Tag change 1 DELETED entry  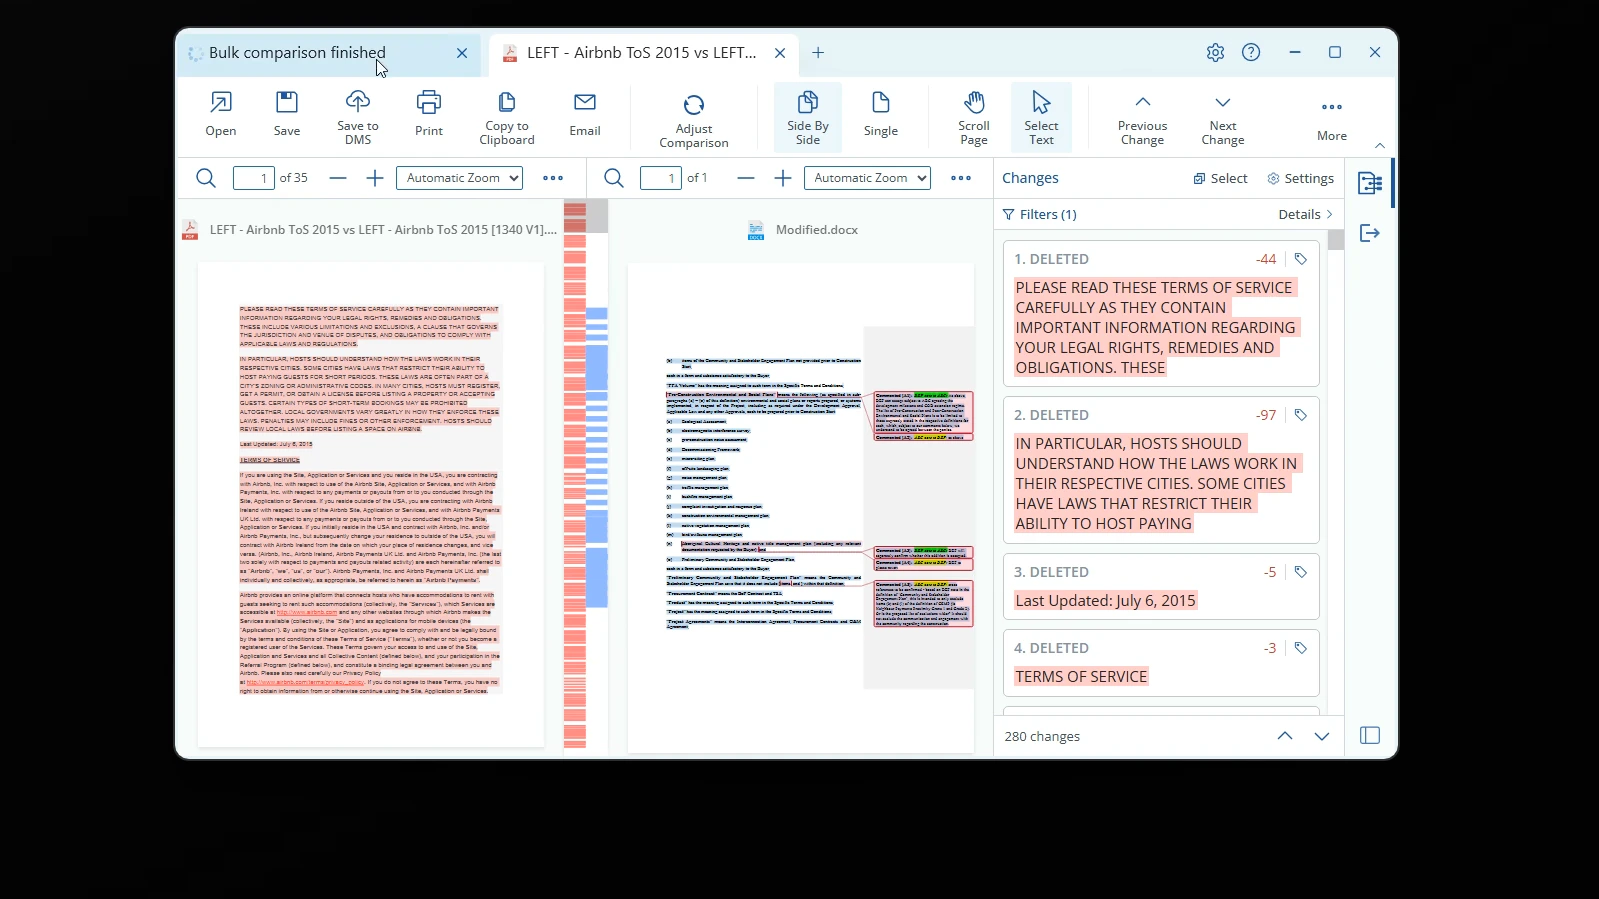pos(1301,259)
